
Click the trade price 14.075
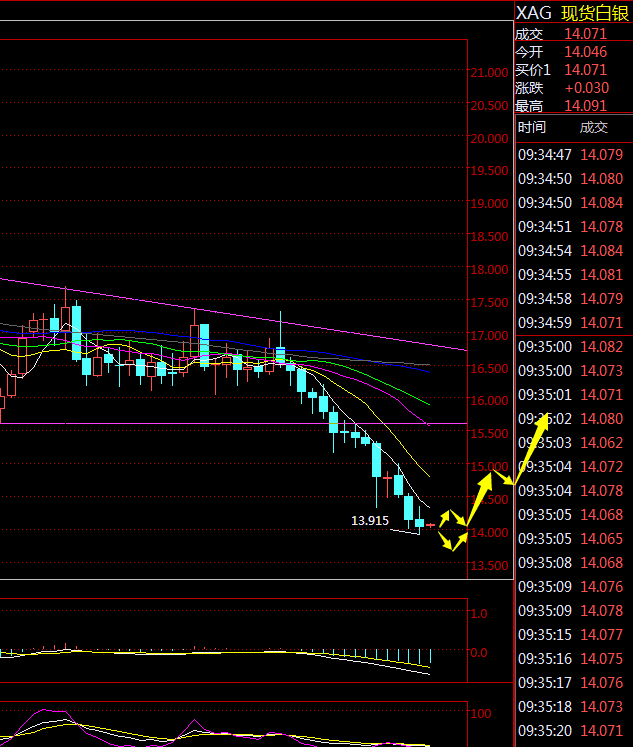(x=602, y=659)
